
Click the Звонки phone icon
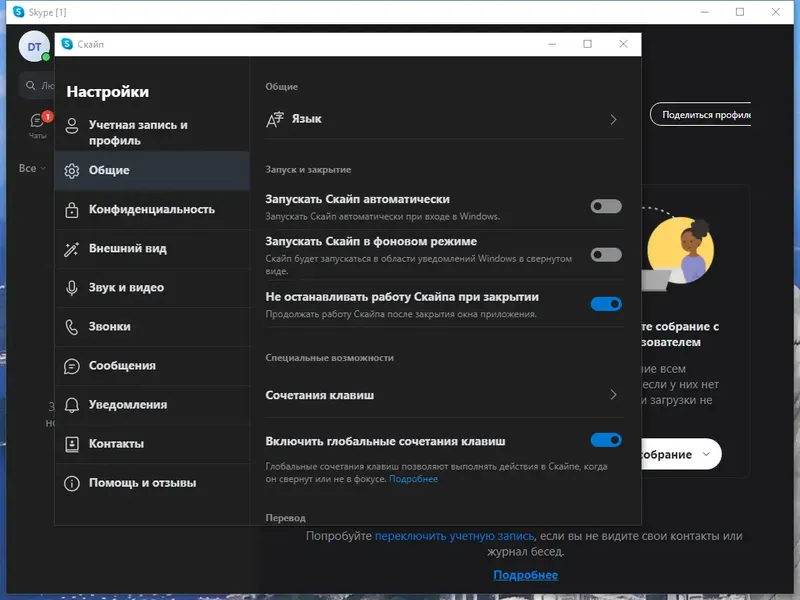click(73, 327)
